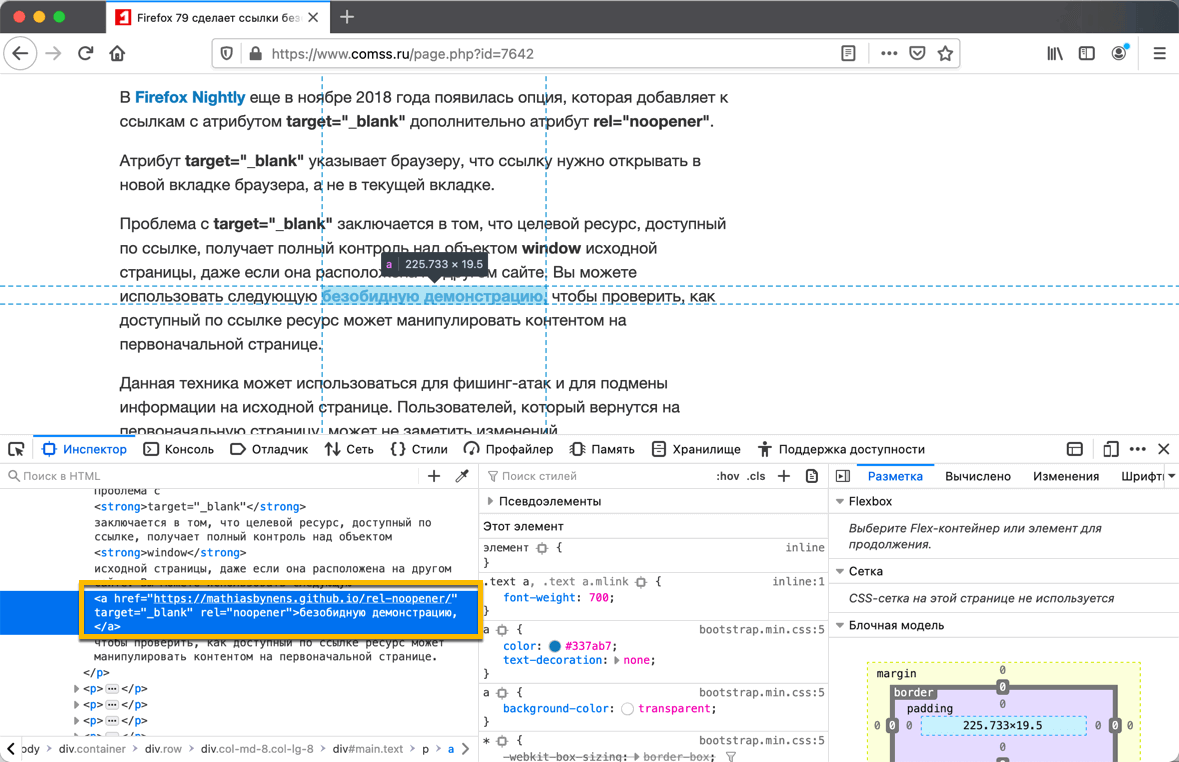Click the URL address bar
1179x762 pixels.
[x=553, y=53]
